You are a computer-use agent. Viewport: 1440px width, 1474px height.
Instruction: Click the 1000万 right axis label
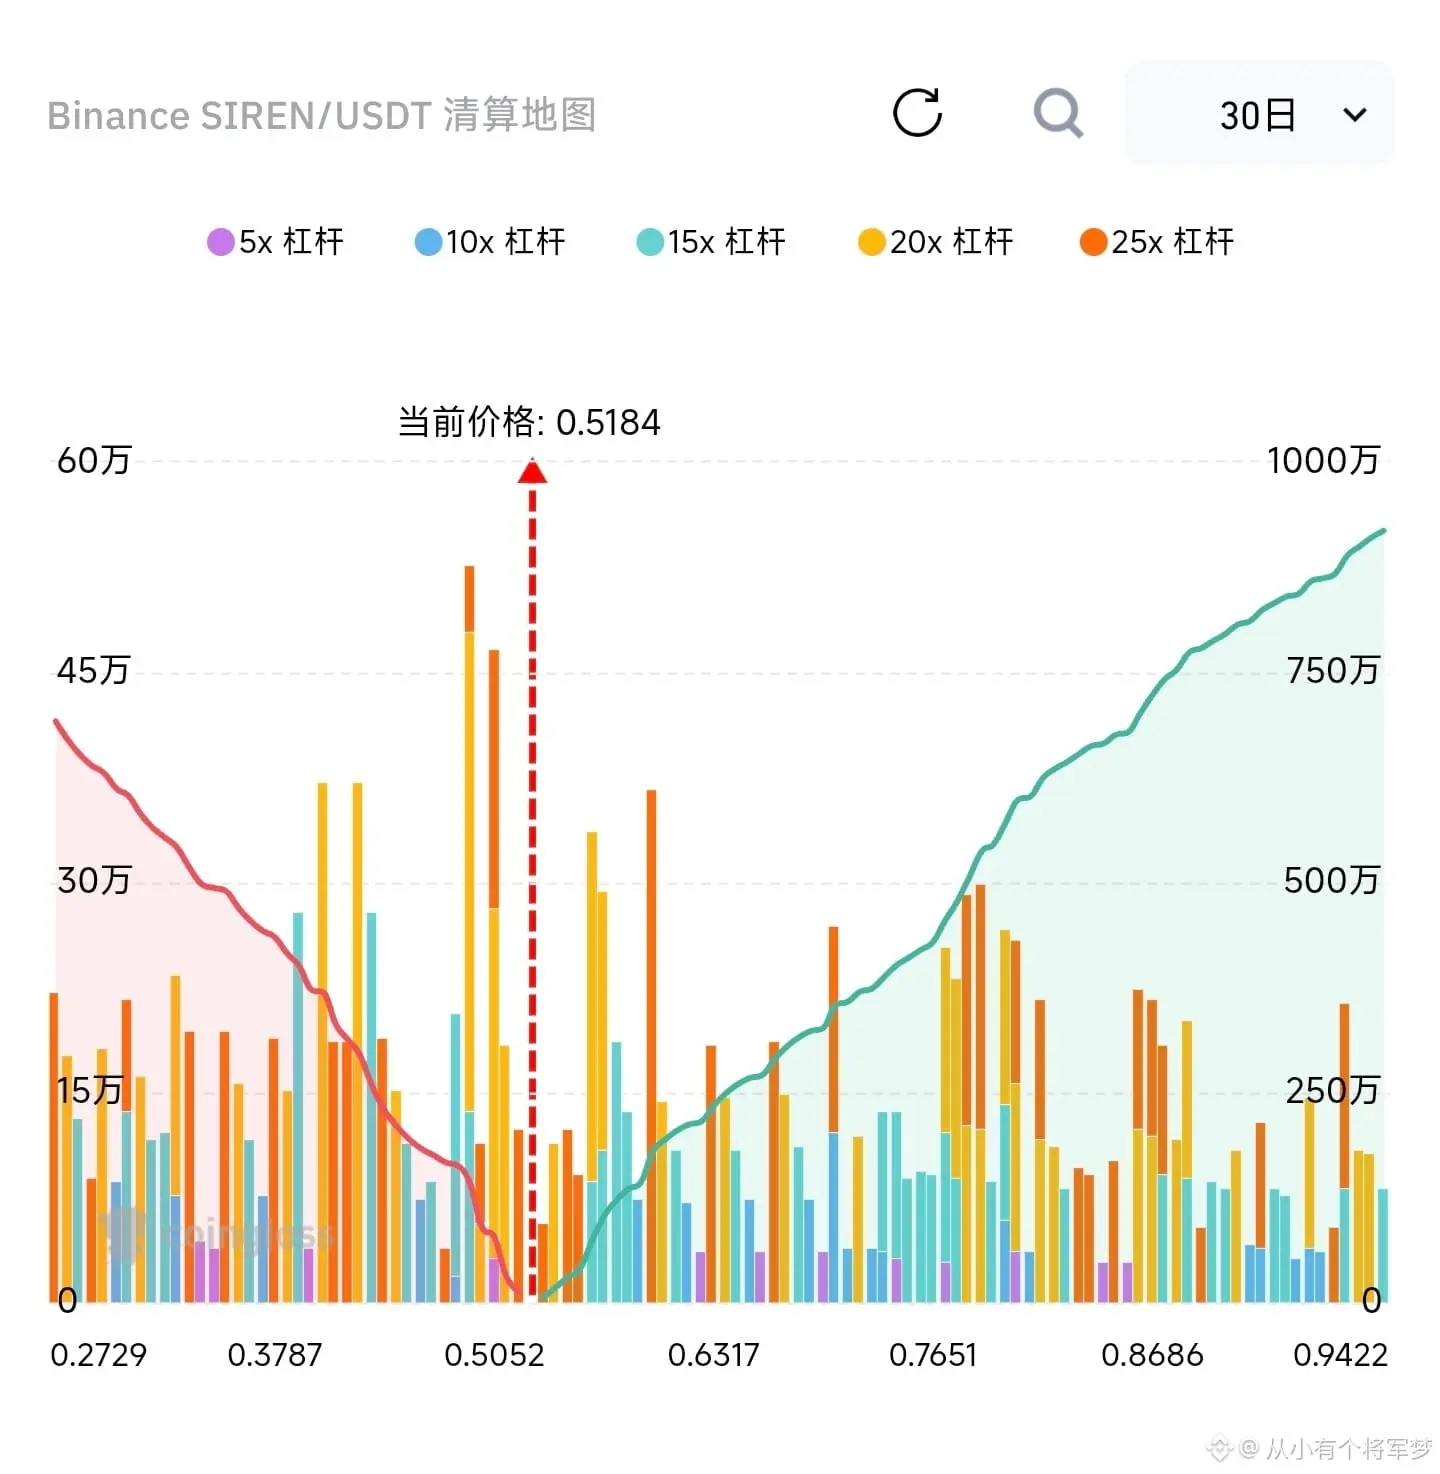[x=1323, y=460]
